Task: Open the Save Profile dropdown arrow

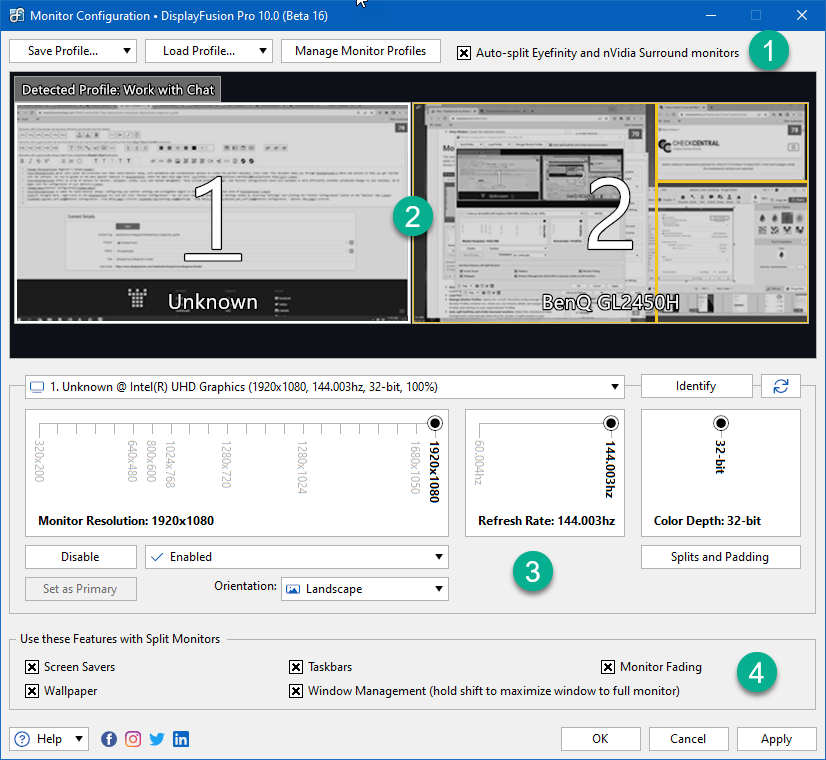Action: click(127, 51)
